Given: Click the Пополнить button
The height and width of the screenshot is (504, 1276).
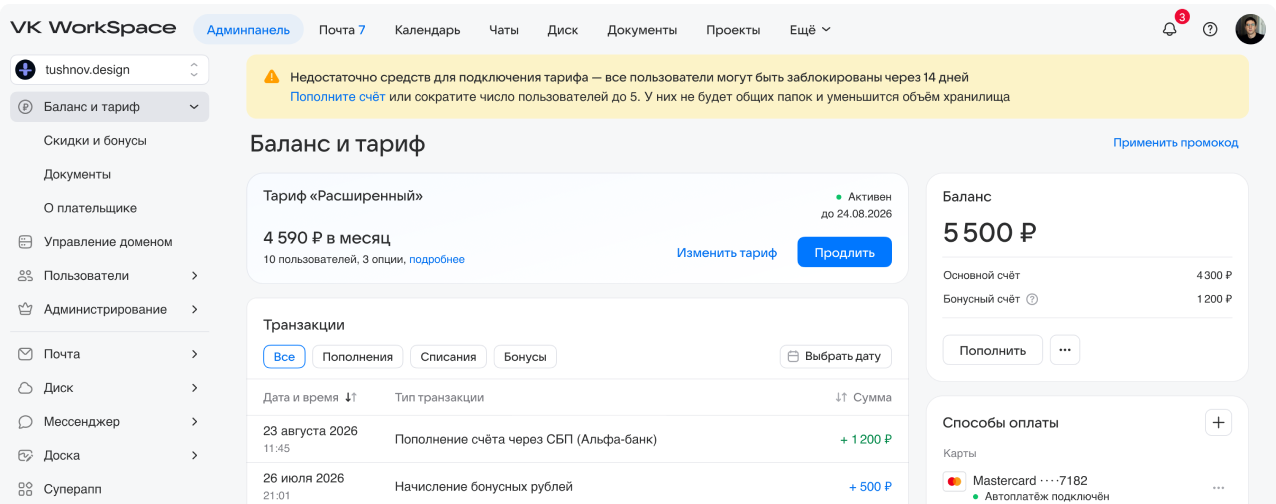Looking at the screenshot, I should (x=993, y=350).
